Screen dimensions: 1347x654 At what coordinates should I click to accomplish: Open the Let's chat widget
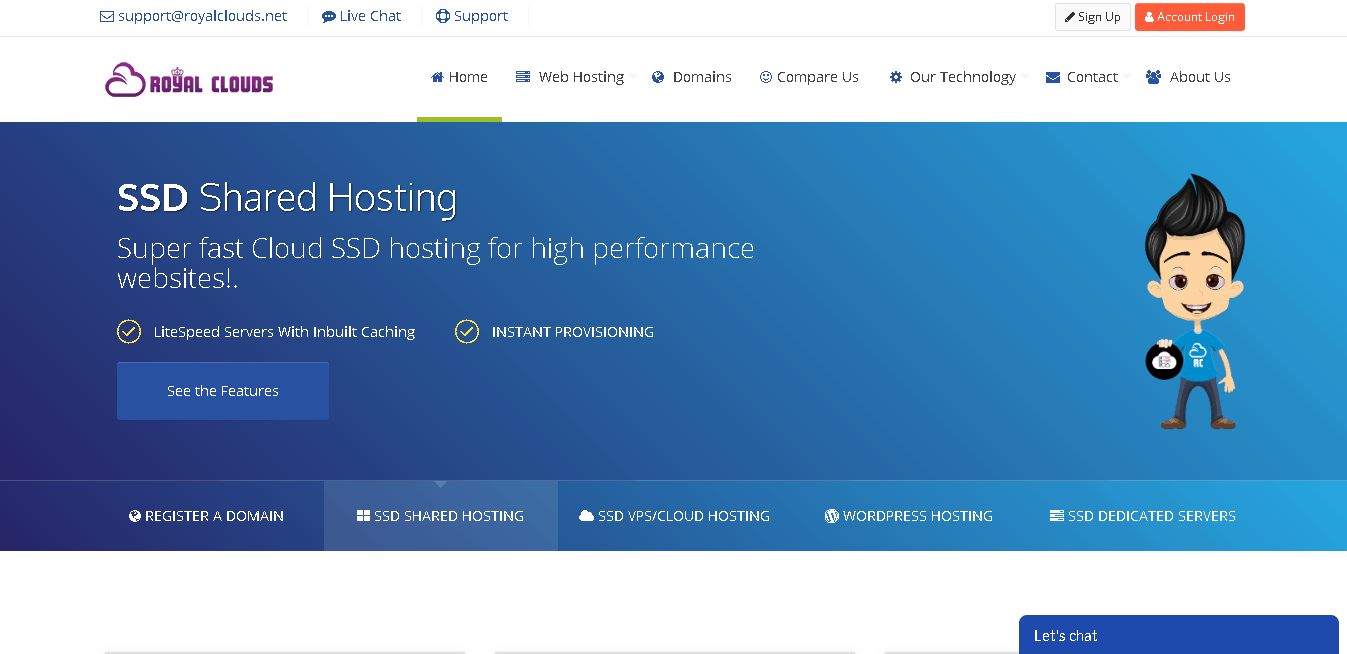1179,635
